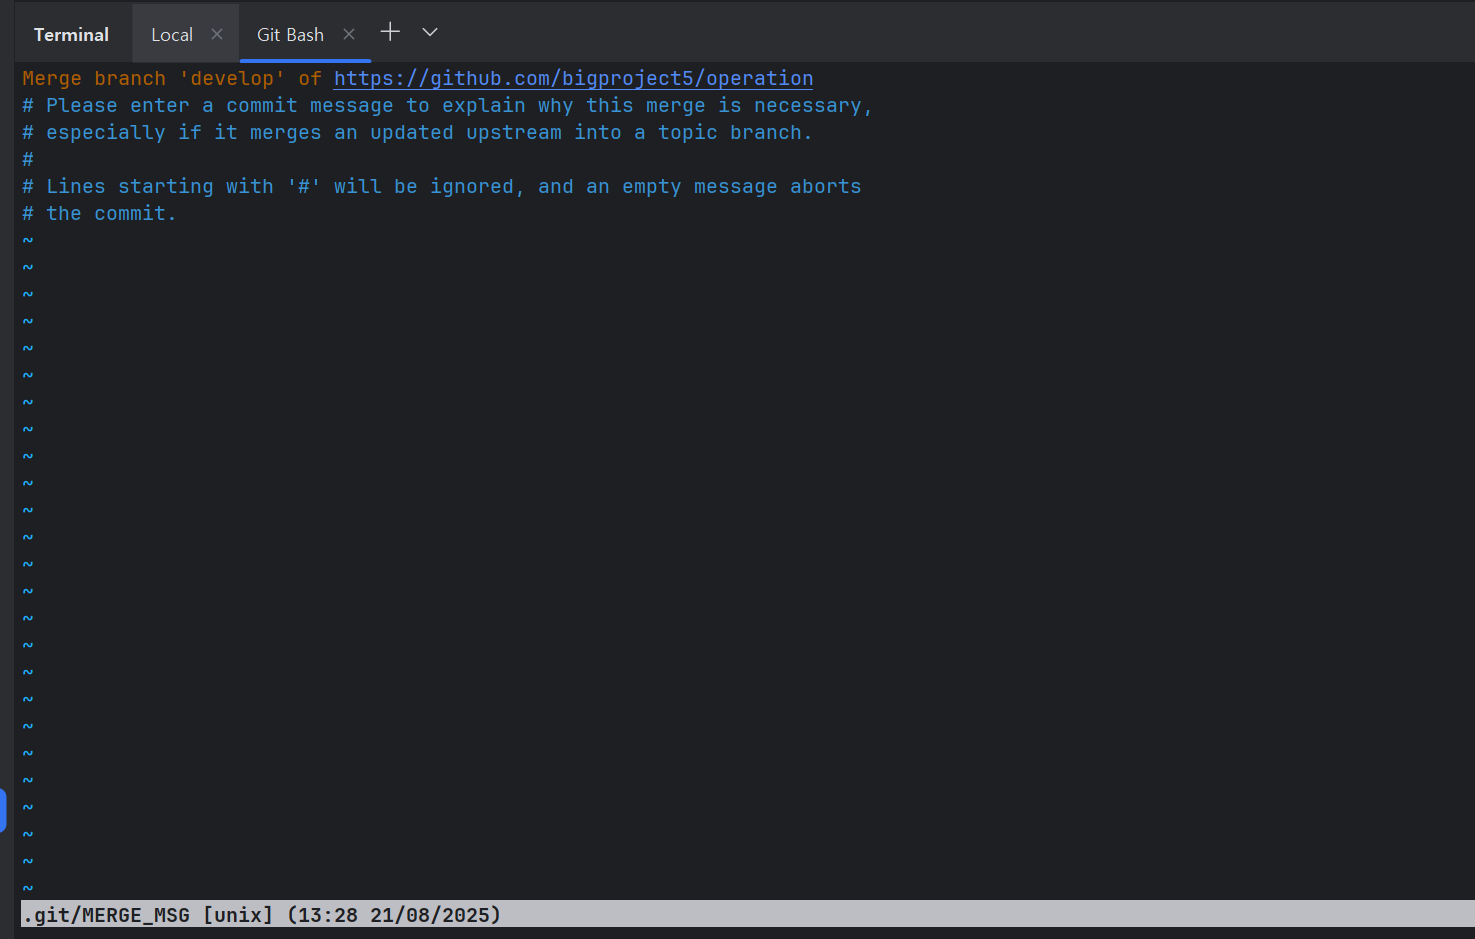This screenshot has height=939, width=1475.
Task: Click the blue marker on the left edge
Action: tap(3, 810)
